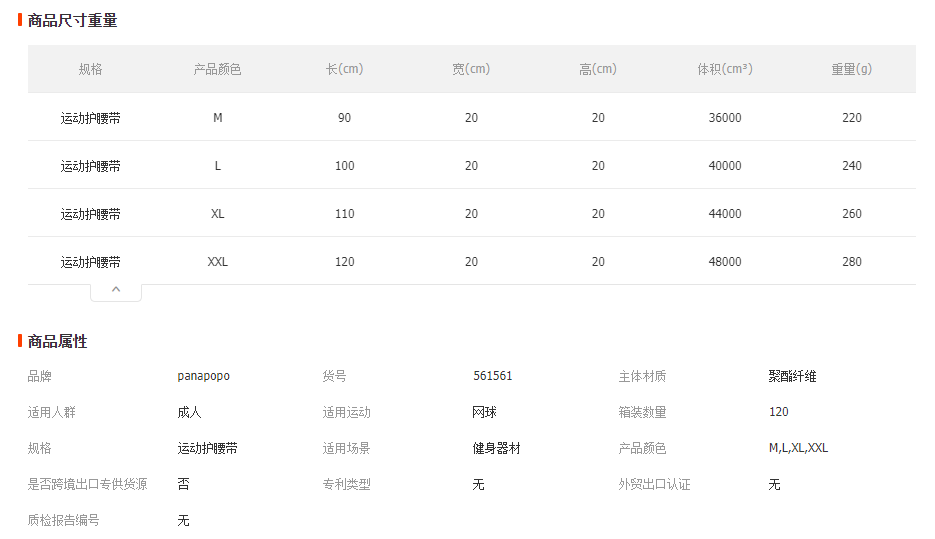Click the 重量(g) column header

point(852,69)
